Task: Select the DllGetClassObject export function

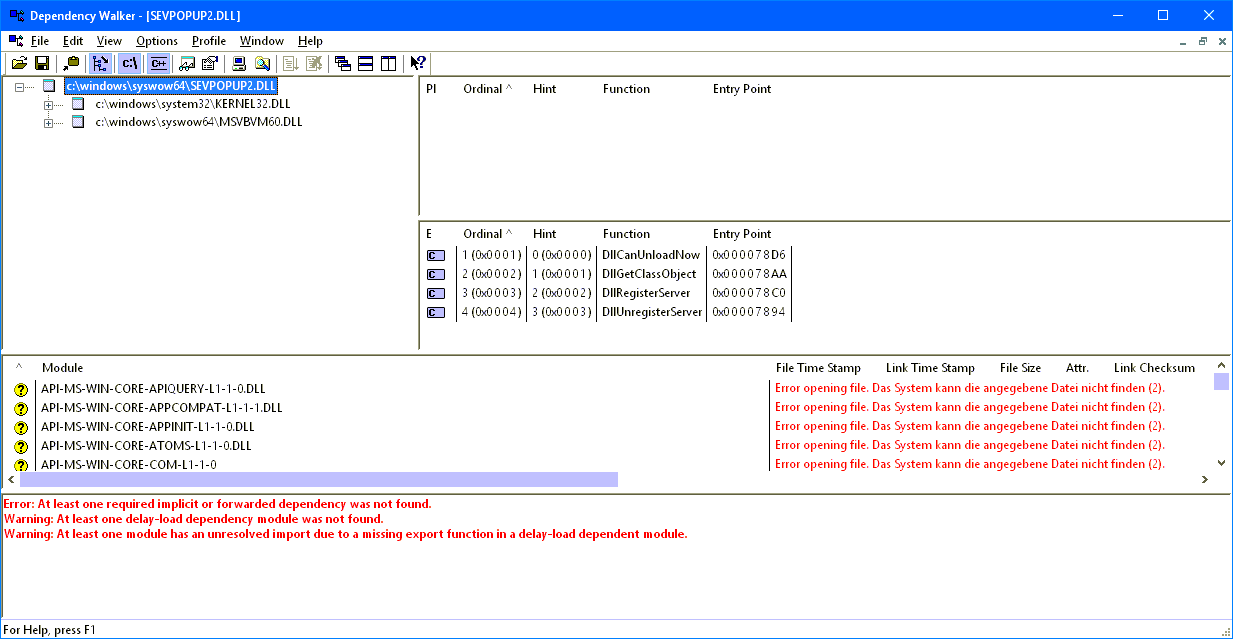Action: [x=650, y=274]
